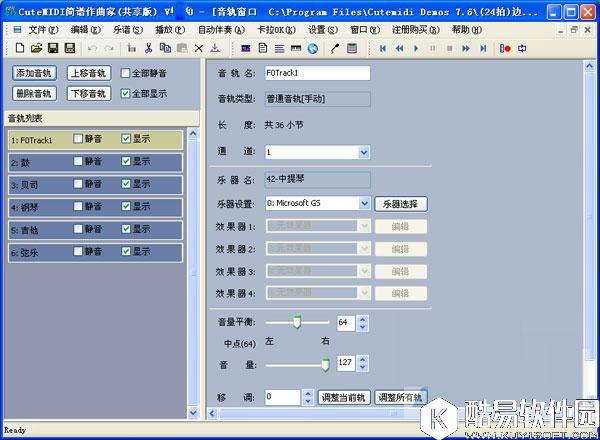Open the 乐器设置 Microsoft GS dropdown
Screen dimensions: 600x440
point(364,204)
